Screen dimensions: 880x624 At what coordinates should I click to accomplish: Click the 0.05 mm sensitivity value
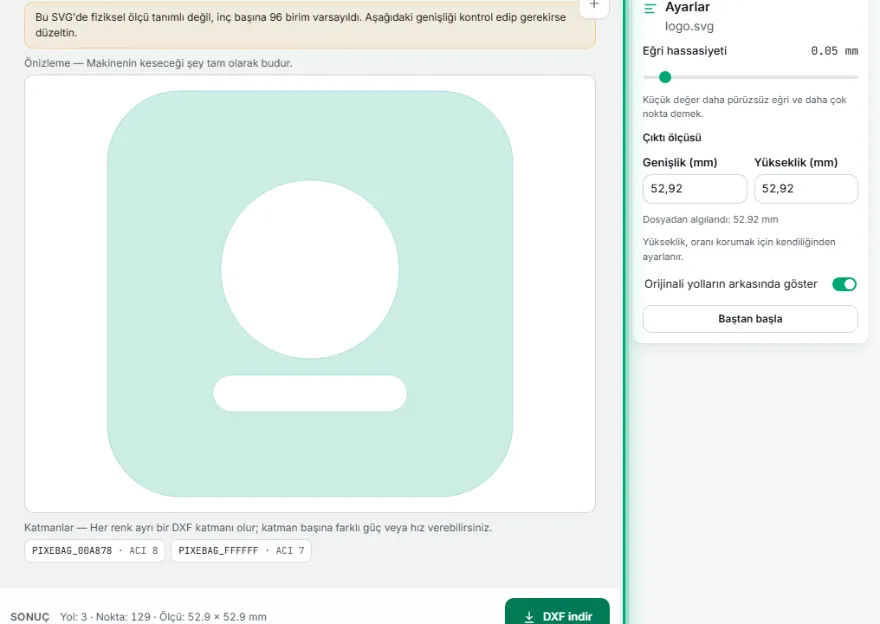pos(834,51)
